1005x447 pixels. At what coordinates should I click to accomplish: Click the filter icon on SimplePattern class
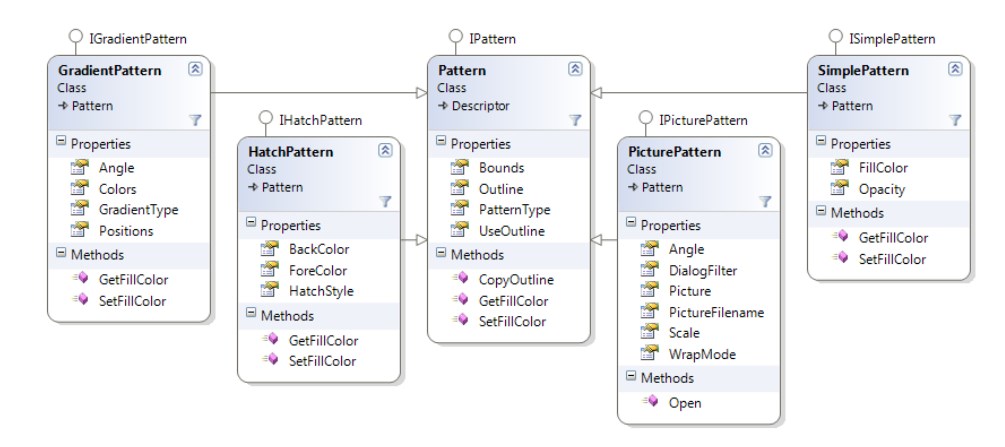pyautogui.click(x=955, y=119)
